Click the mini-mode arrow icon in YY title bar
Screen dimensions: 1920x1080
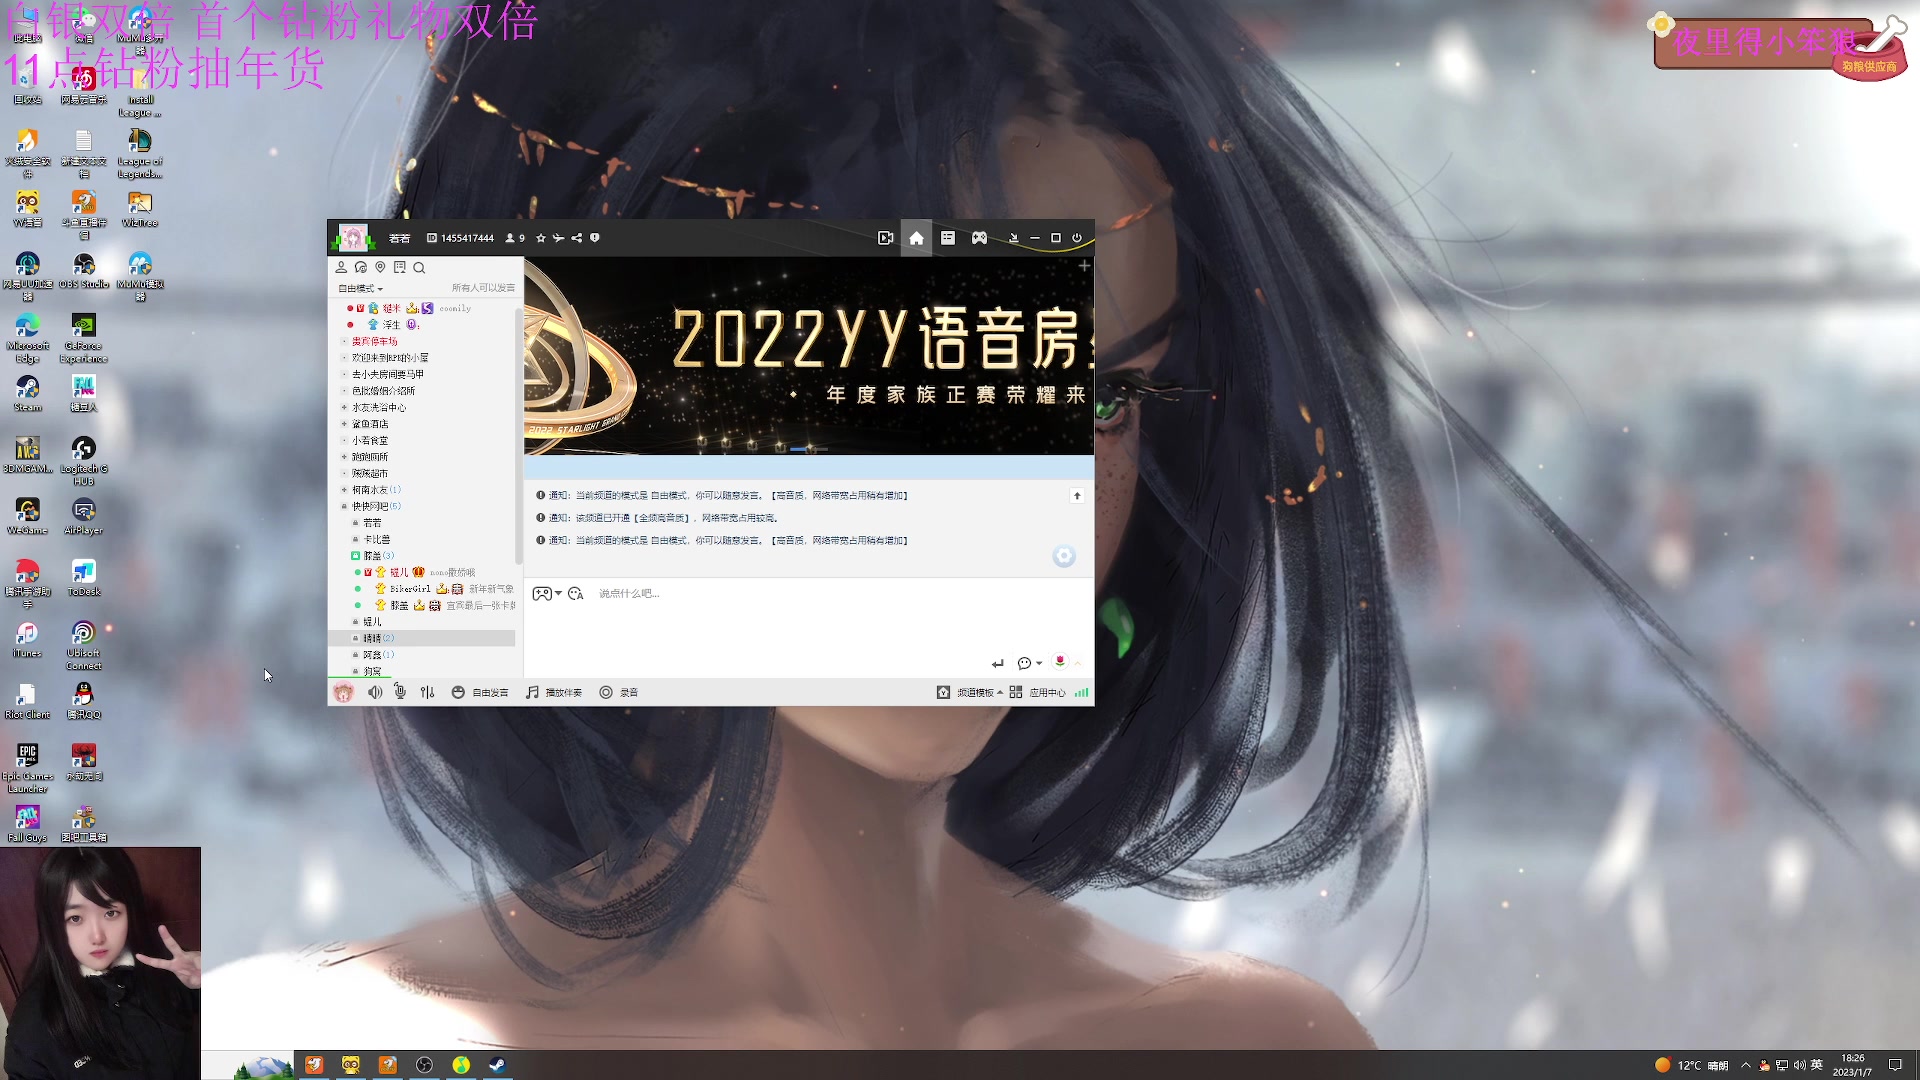tap(1013, 238)
